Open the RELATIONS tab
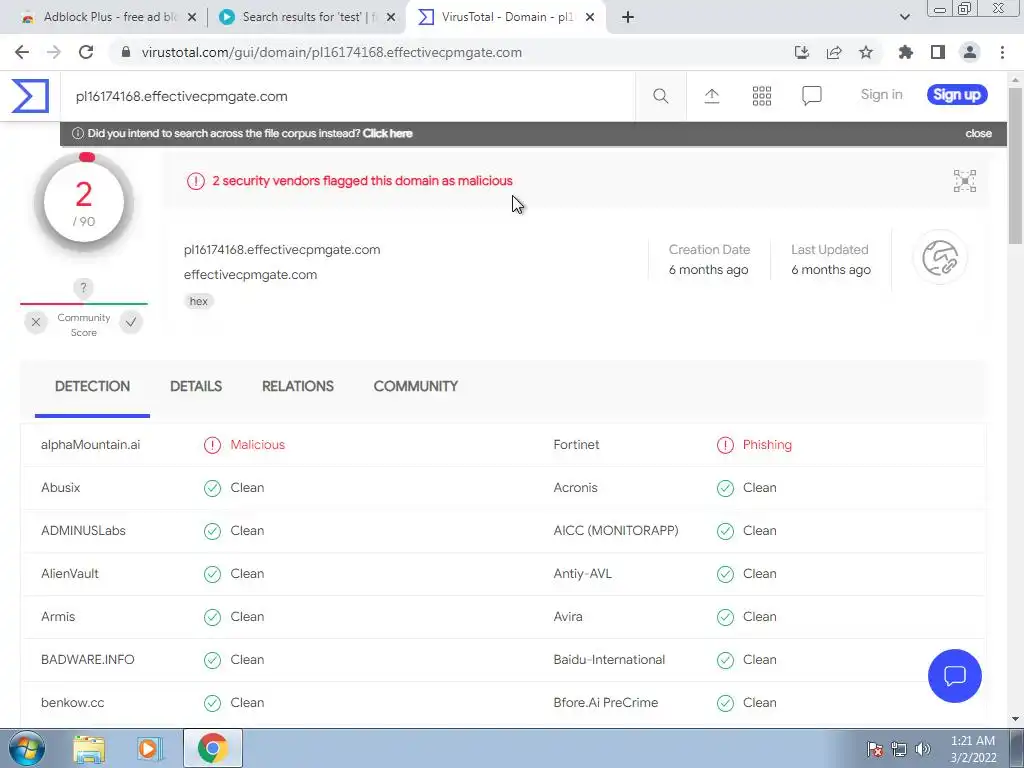 click(298, 387)
